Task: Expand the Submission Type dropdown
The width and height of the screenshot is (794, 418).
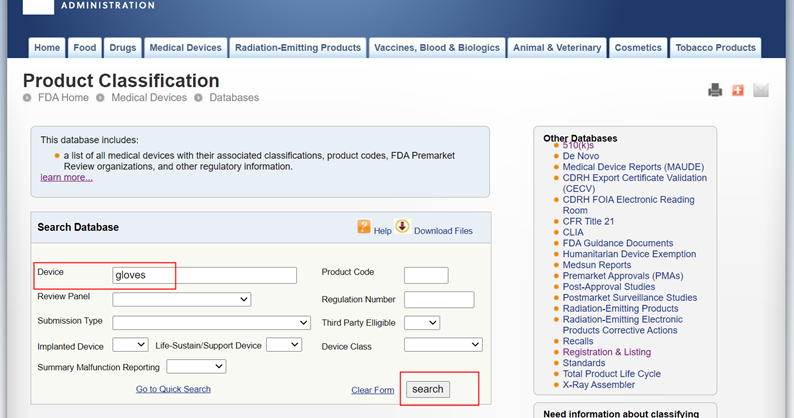Action: [211, 323]
